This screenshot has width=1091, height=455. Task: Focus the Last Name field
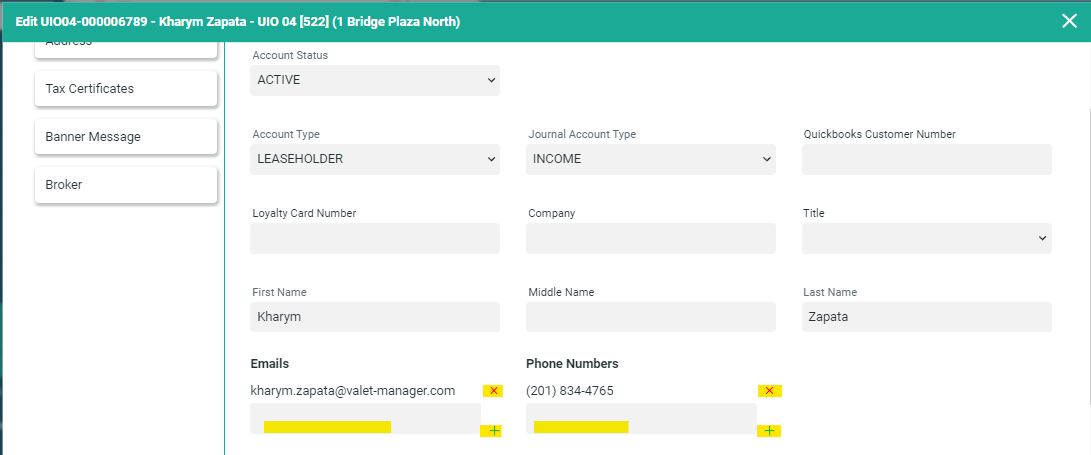pos(926,317)
